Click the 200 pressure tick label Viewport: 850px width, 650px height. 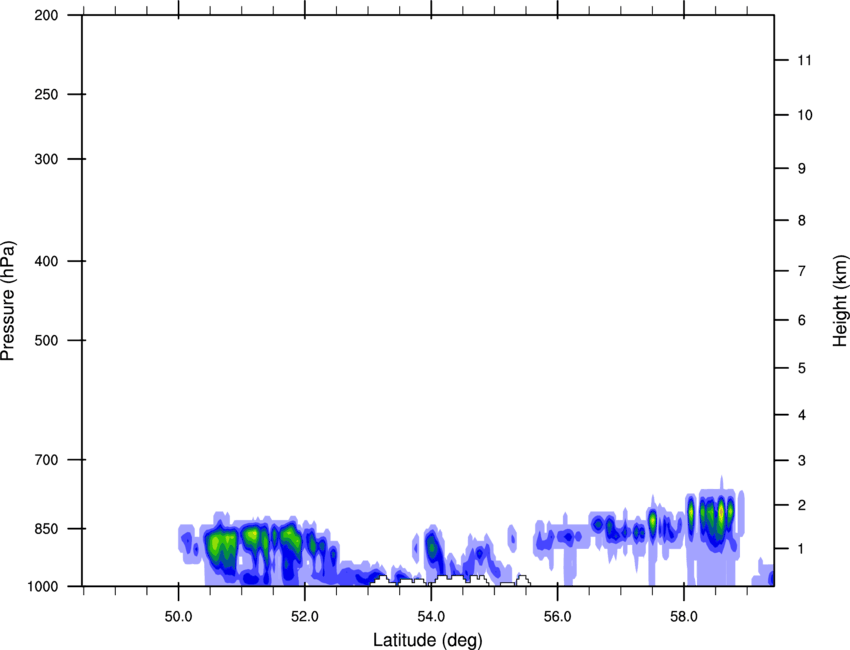coord(46,15)
